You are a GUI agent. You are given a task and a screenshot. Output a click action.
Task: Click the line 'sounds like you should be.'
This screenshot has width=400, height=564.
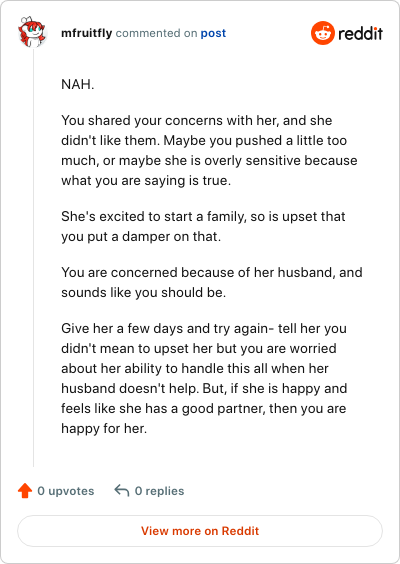click(x=144, y=293)
